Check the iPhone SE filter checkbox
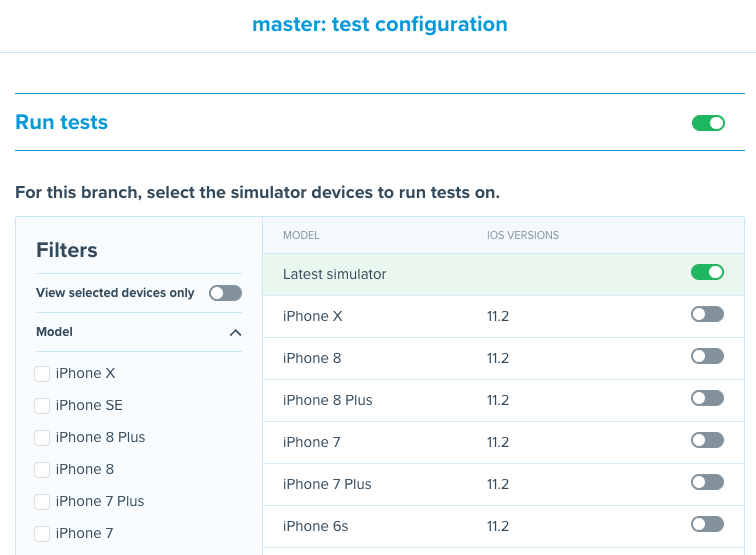This screenshot has width=756, height=555. [x=42, y=406]
